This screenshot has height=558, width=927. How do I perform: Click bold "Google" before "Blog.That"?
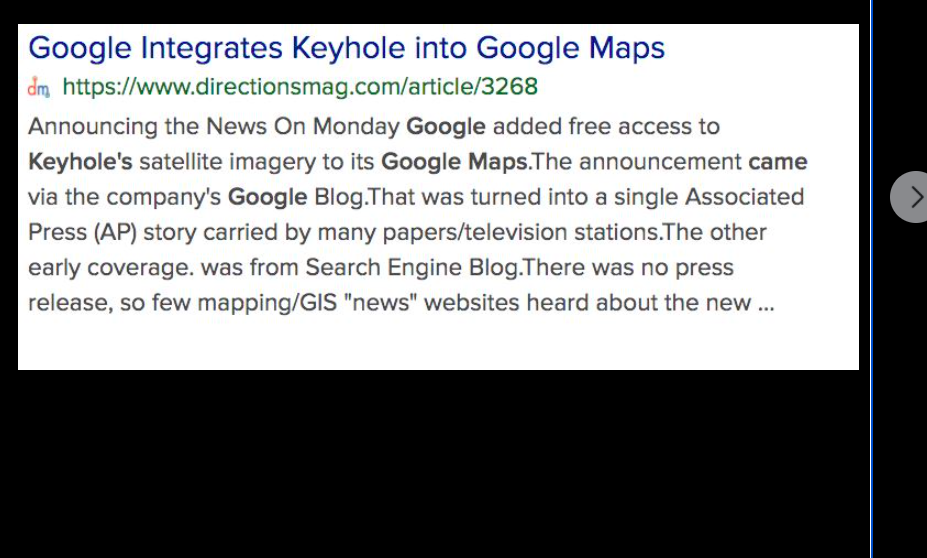267,197
